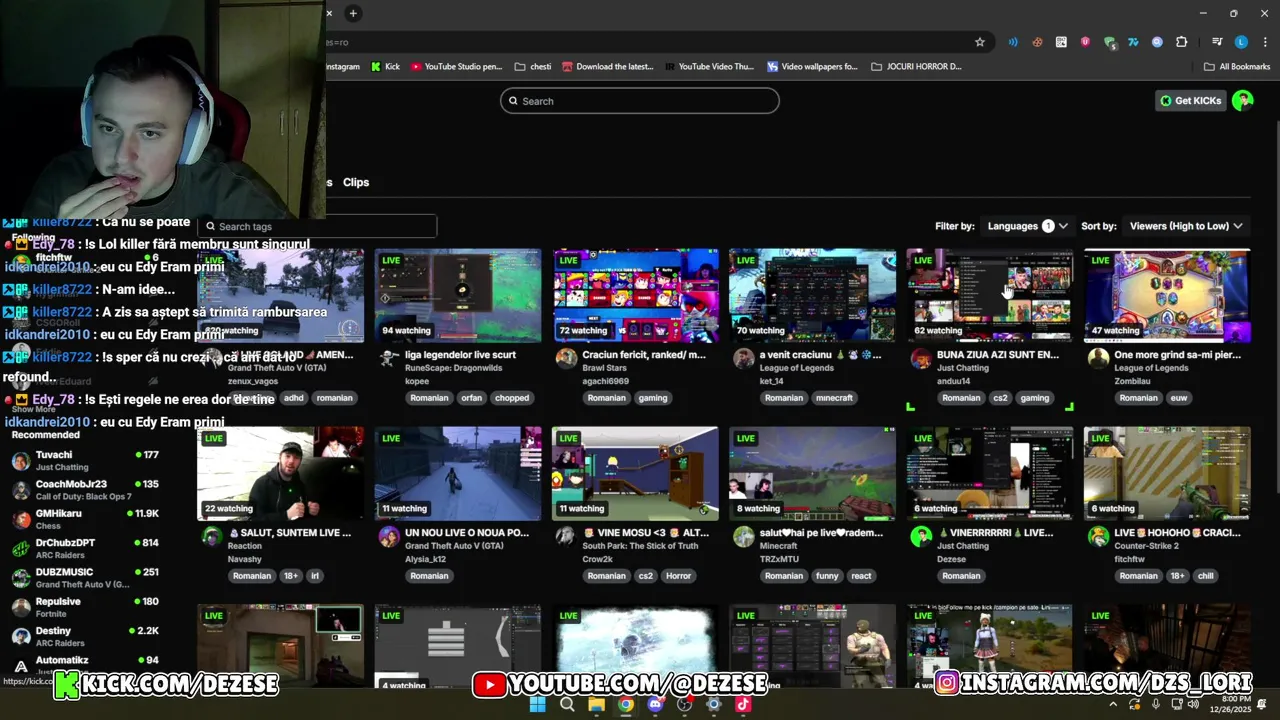Open GMHikaru recommended channel
Image resolution: width=1280 pixels, height=720 pixels.
pos(85,519)
